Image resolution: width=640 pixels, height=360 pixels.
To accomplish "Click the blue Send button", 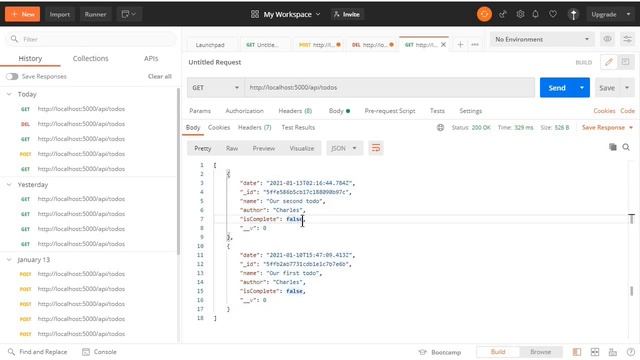I will [x=557, y=88].
